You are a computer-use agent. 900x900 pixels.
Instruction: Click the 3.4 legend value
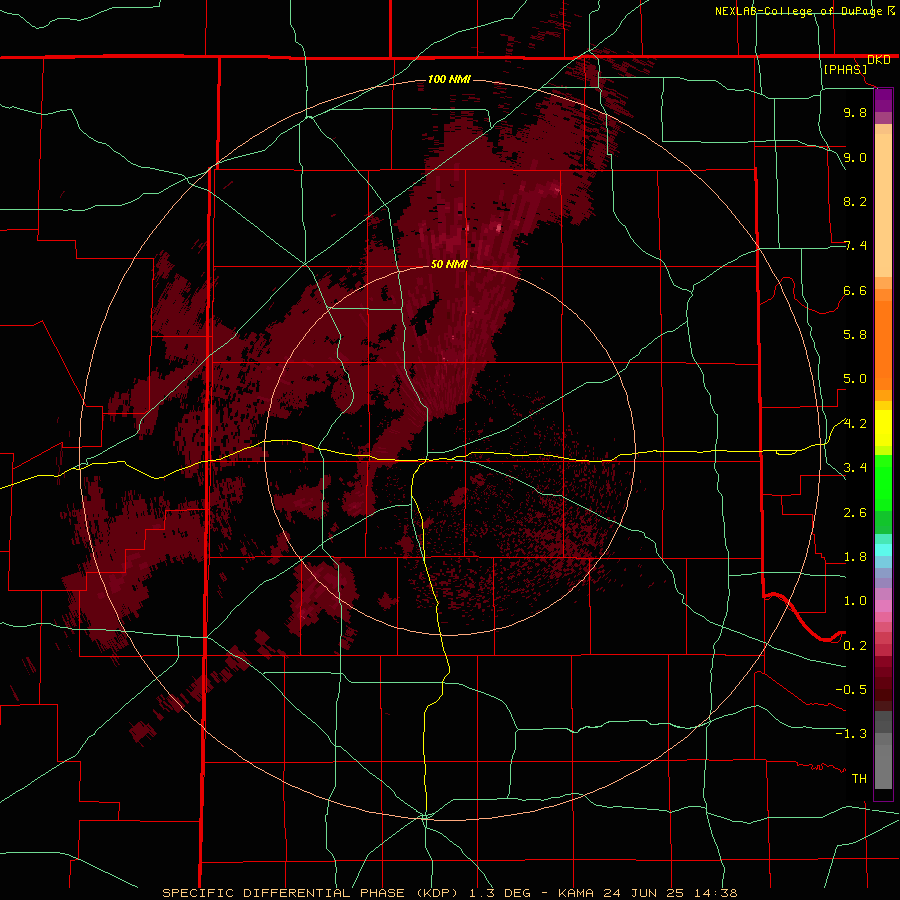click(x=855, y=468)
